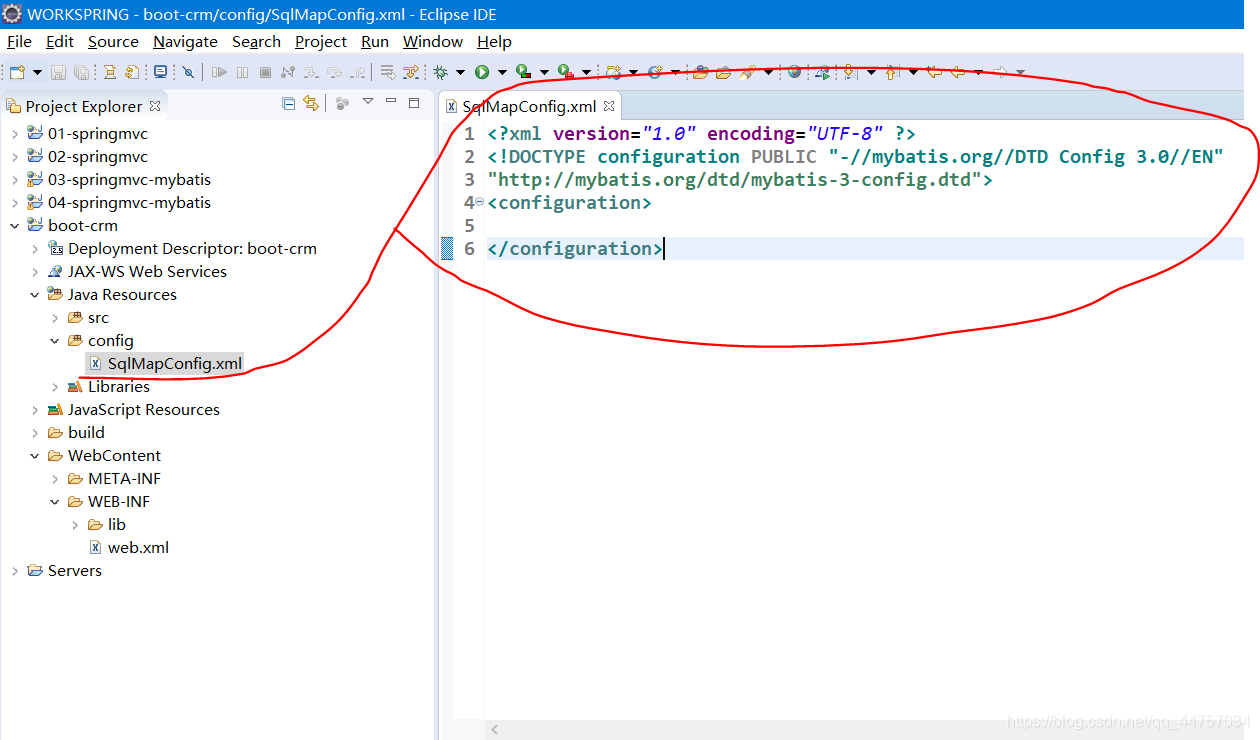Click the Previous Annotation icon
Image resolution: width=1260 pixels, height=740 pixels.
(x=891, y=72)
